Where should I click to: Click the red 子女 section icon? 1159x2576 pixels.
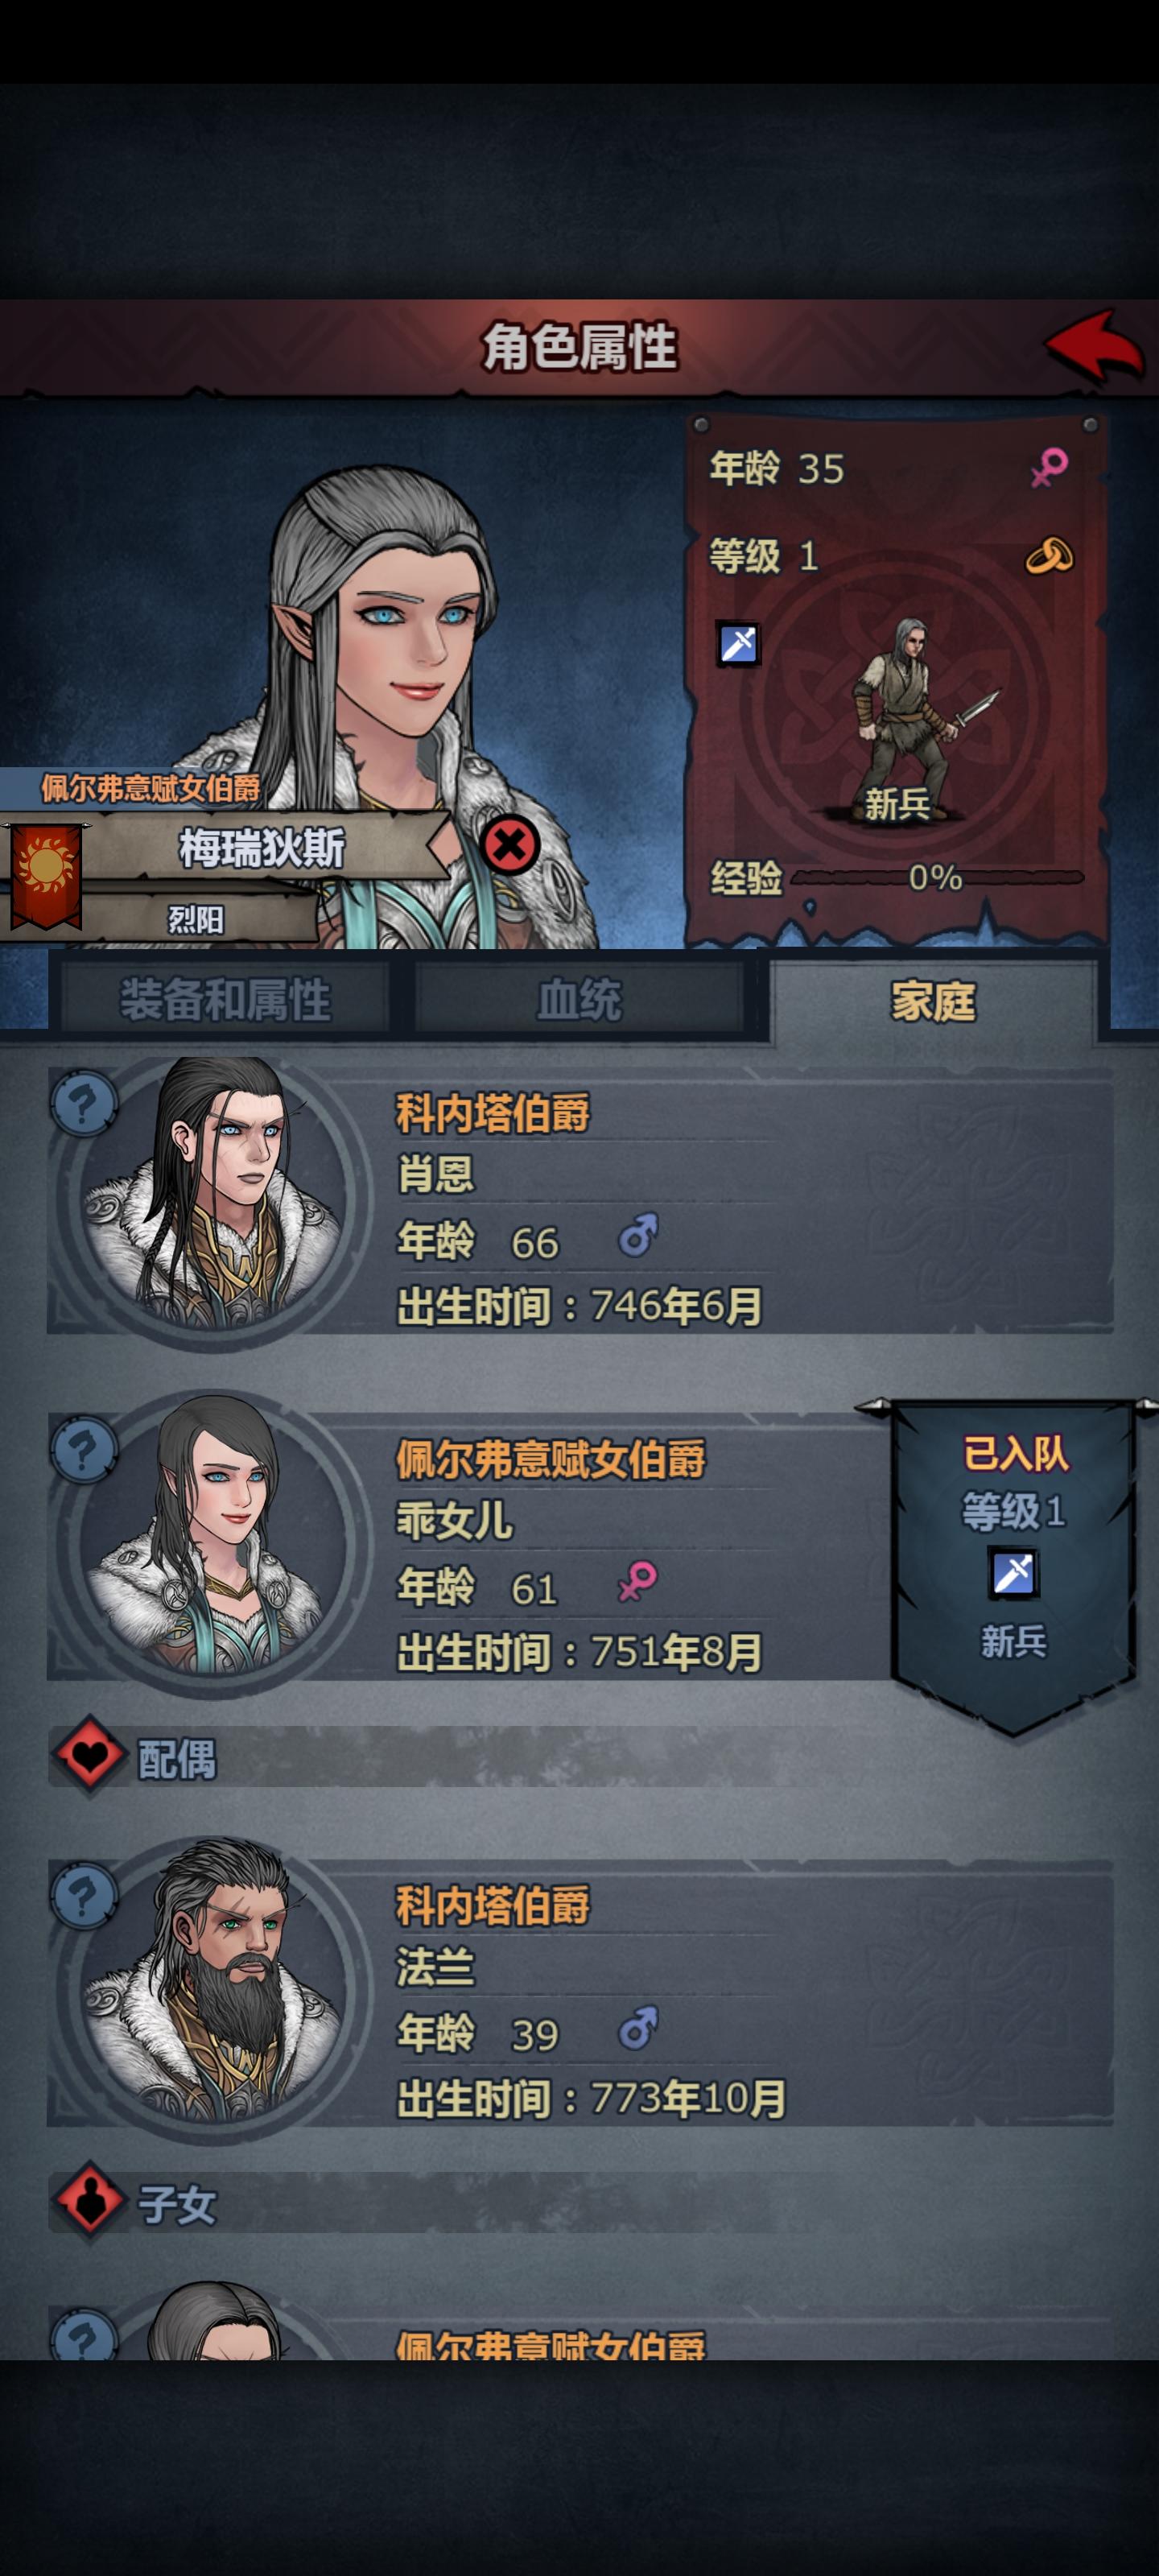(x=91, y=2203)
